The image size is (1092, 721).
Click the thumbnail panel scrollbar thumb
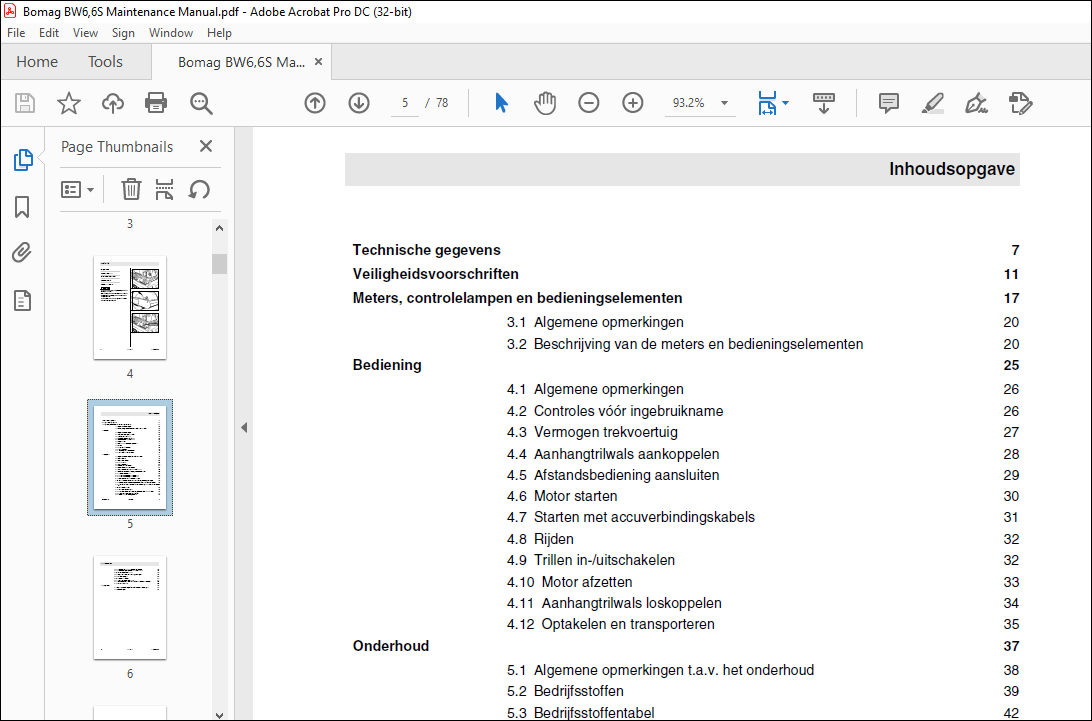(x=219, y=263)
